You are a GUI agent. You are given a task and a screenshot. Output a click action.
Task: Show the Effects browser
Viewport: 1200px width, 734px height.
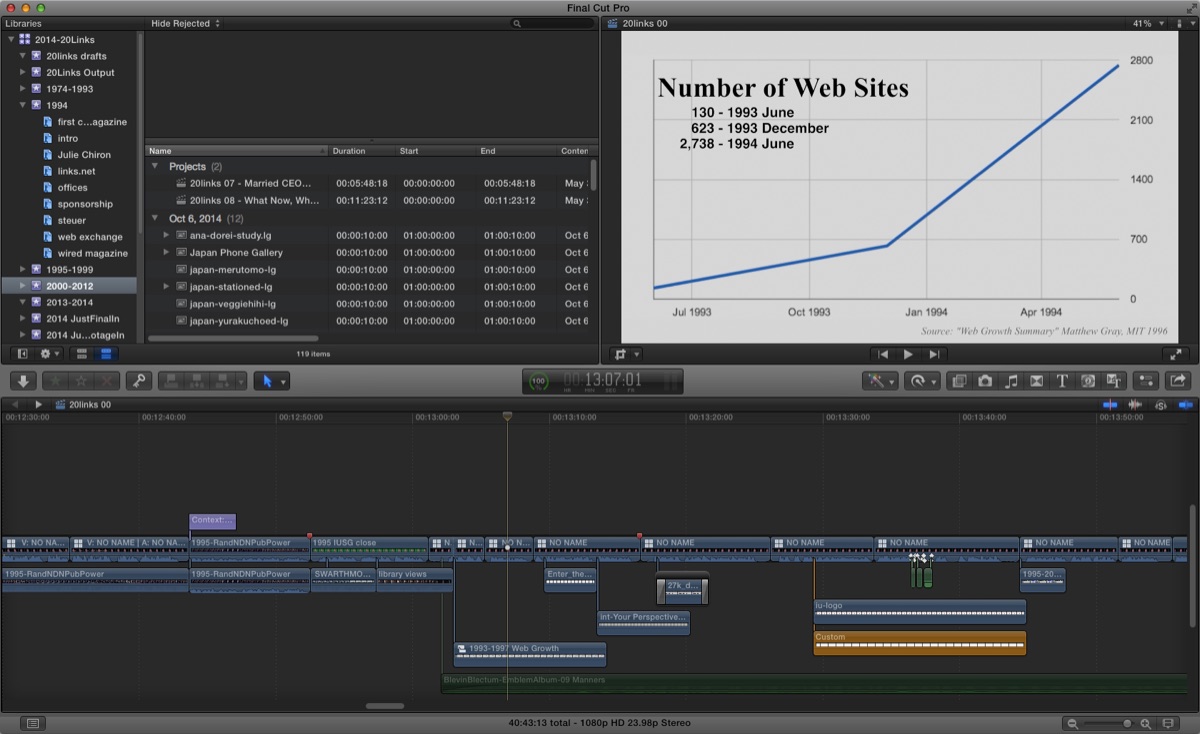[x=959, y=381]
